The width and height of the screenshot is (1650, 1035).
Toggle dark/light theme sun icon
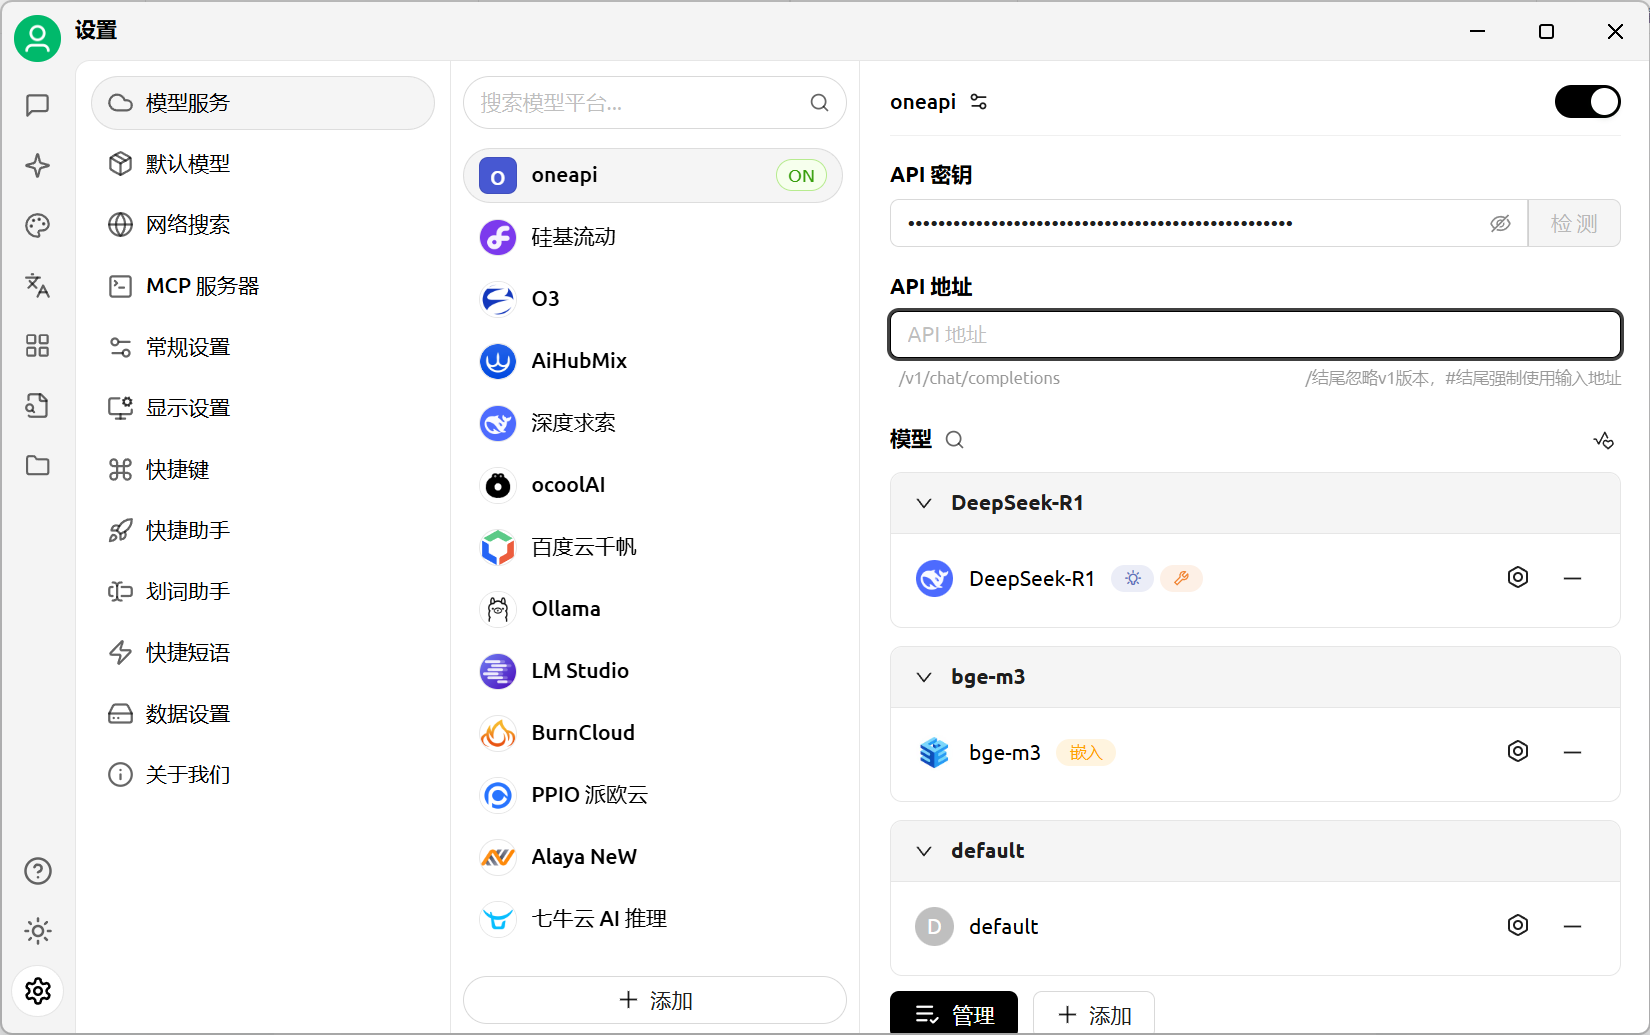38,931
